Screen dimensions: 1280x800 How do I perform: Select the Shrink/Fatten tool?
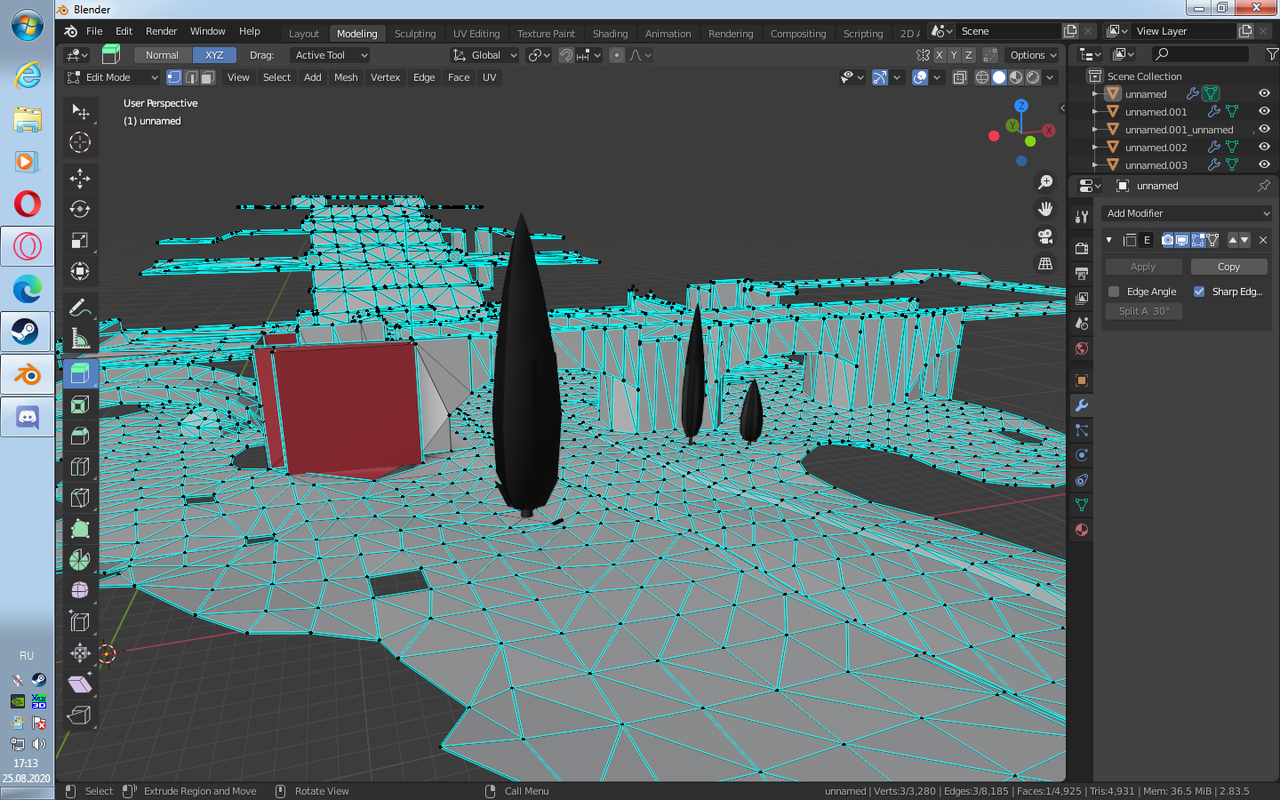coord(80,653)
